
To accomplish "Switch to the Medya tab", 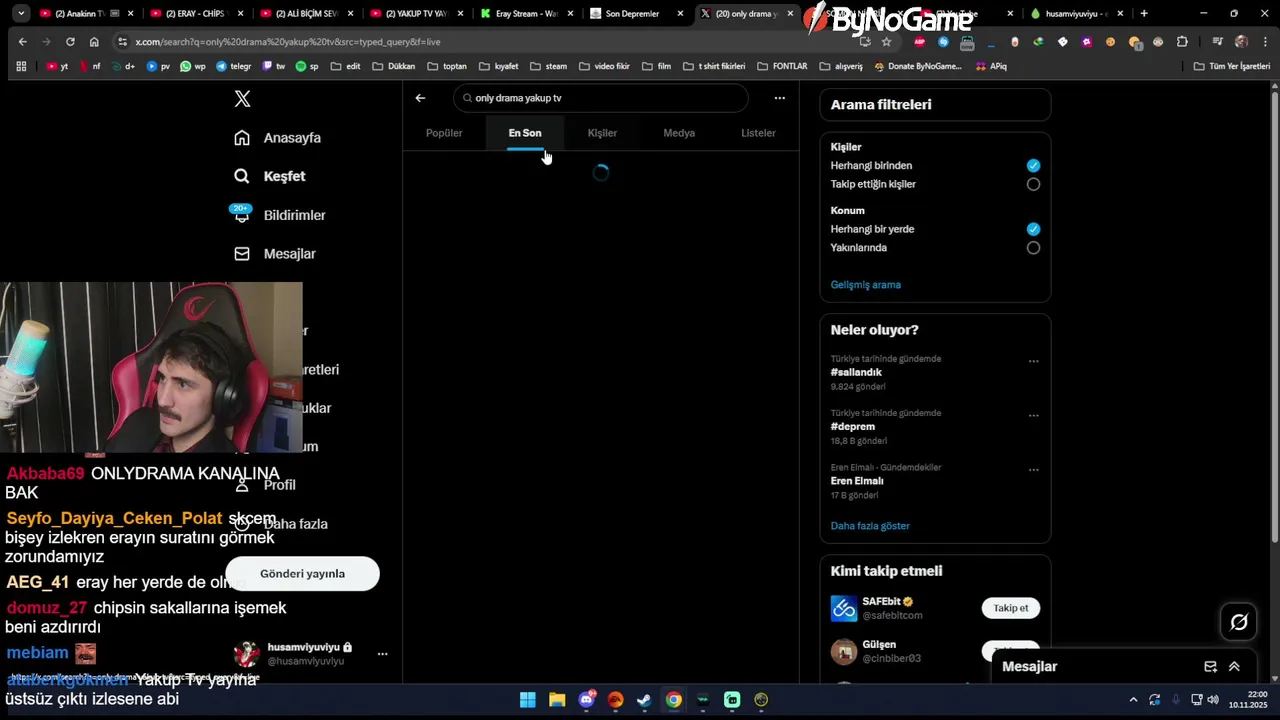I will 679,133.
